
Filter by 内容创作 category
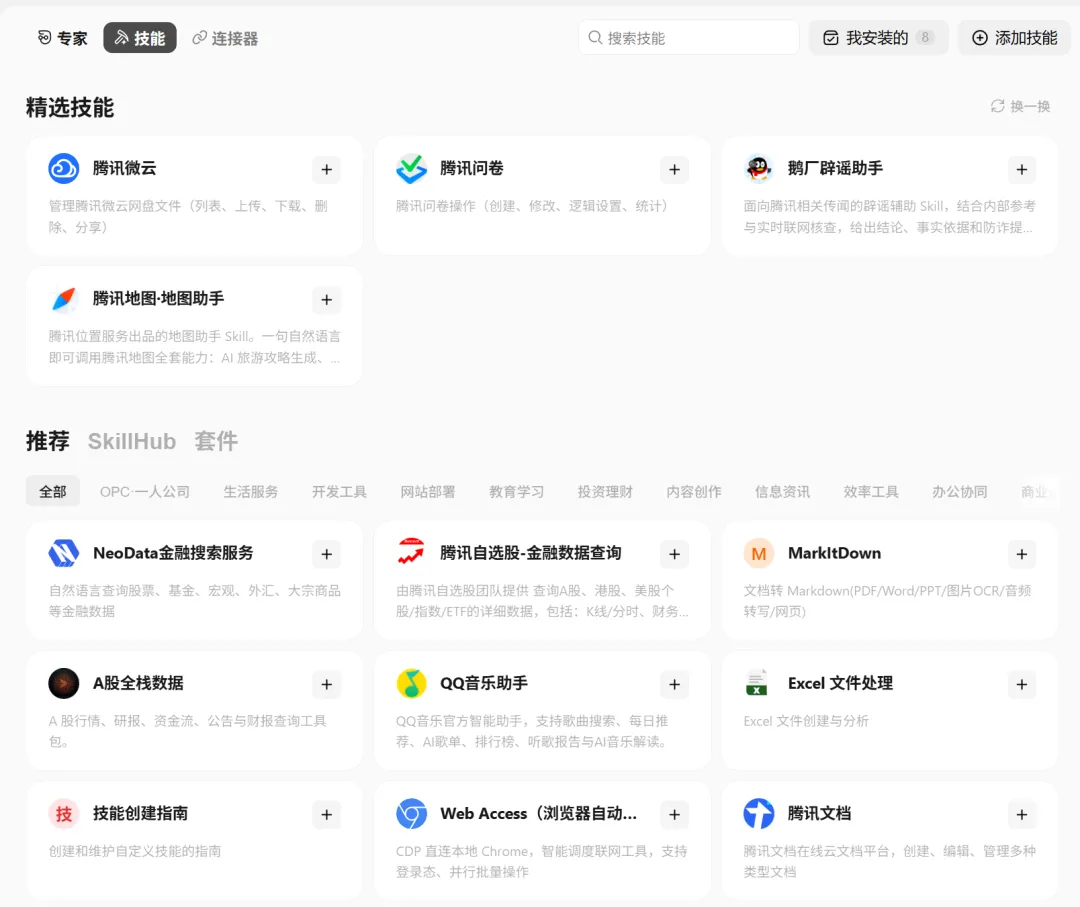coord(694,492)
